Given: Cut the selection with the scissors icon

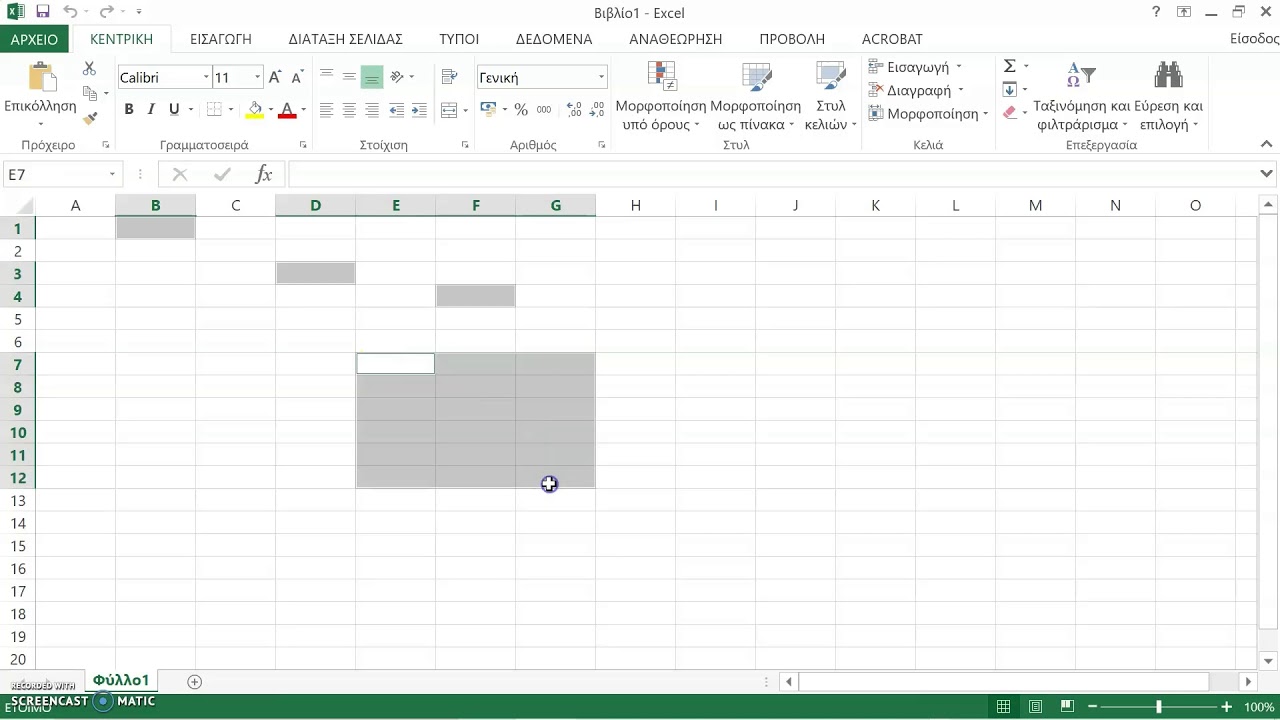Looking at the screenshot, I should click(x=89, y=68).
